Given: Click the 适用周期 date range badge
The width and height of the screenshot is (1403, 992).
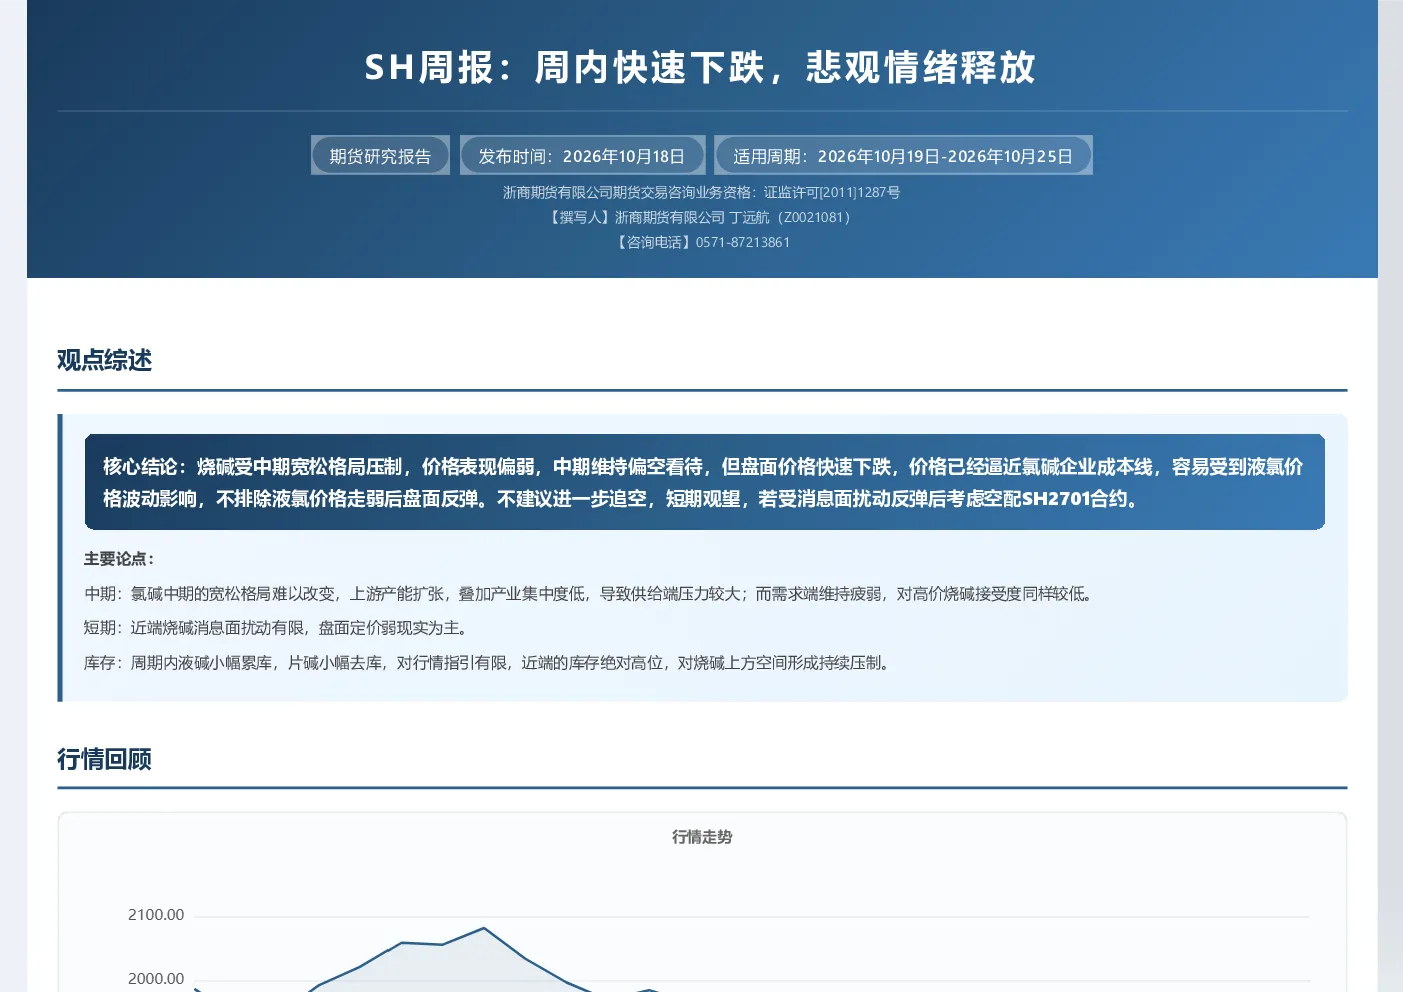Looking at the screenshot, I should coord(903,155).
